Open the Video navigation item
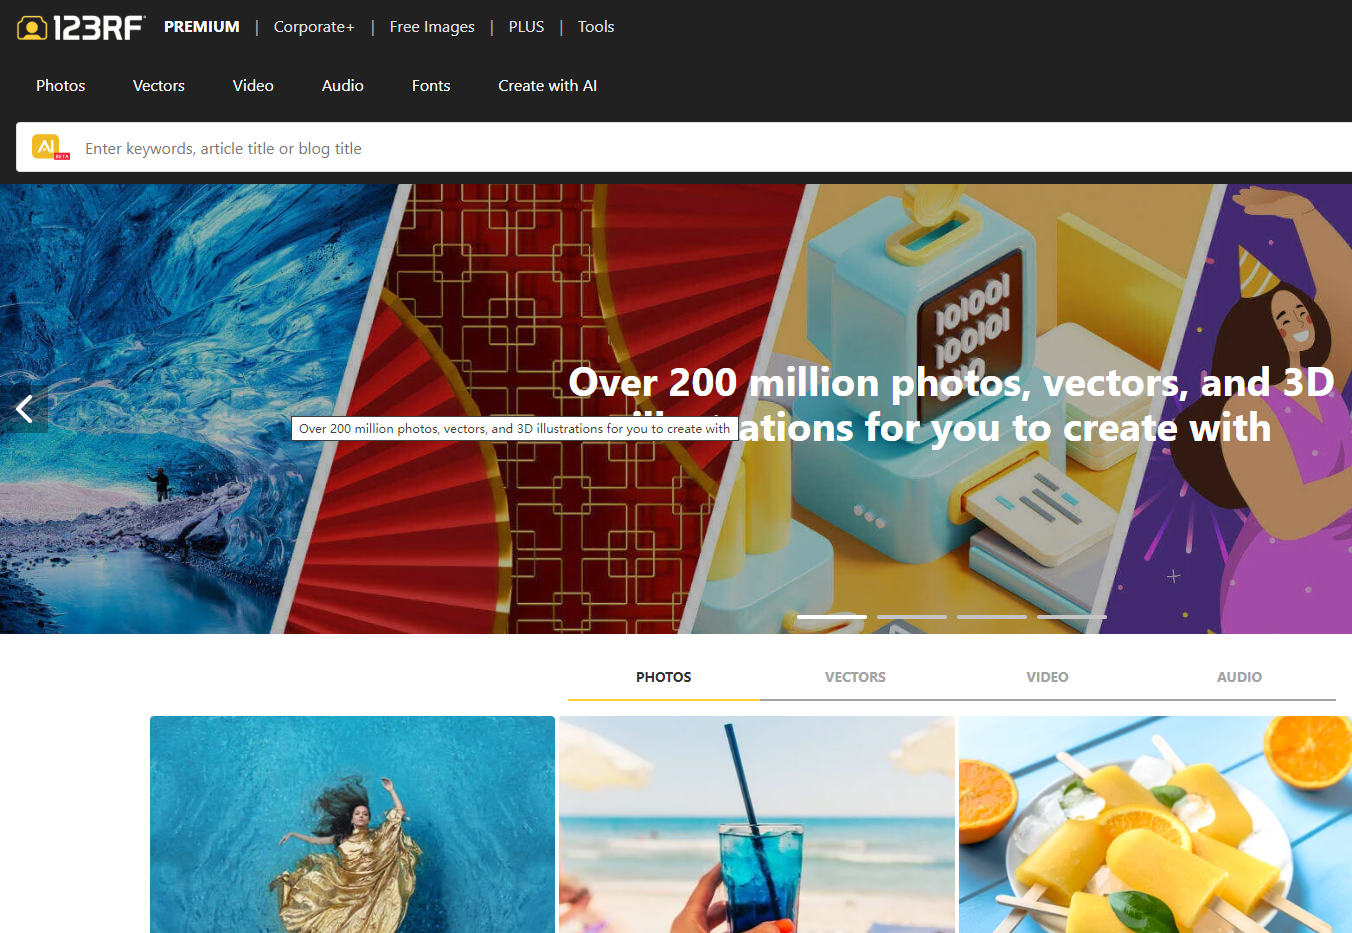The image size is (1352, 933). pos(253,86)
